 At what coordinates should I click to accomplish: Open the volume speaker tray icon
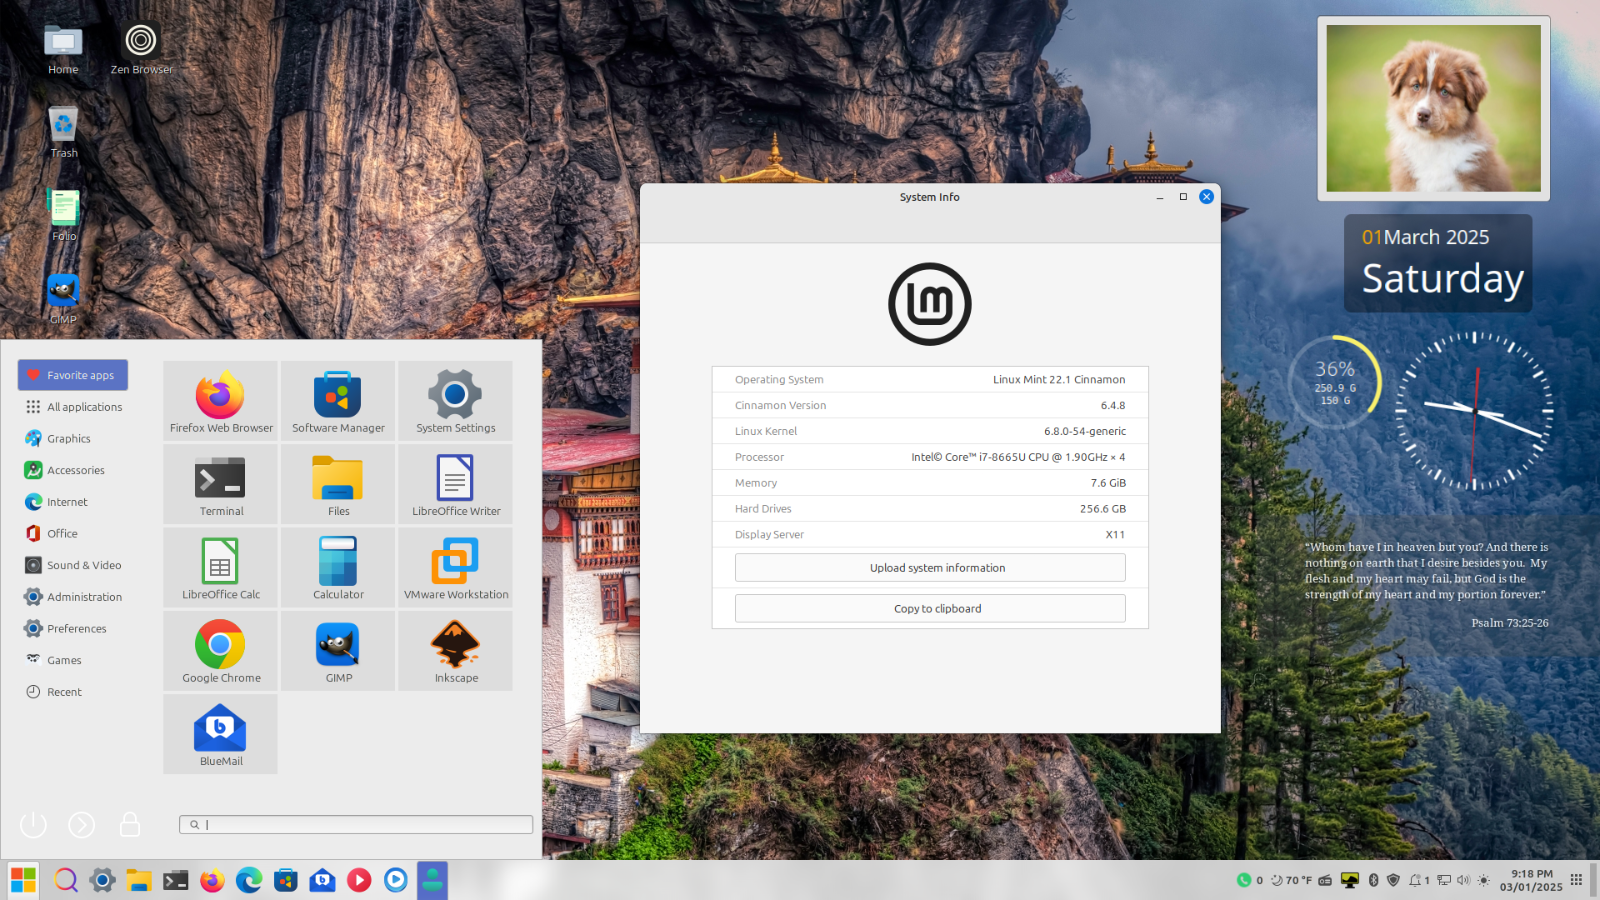click(1463, 880)
